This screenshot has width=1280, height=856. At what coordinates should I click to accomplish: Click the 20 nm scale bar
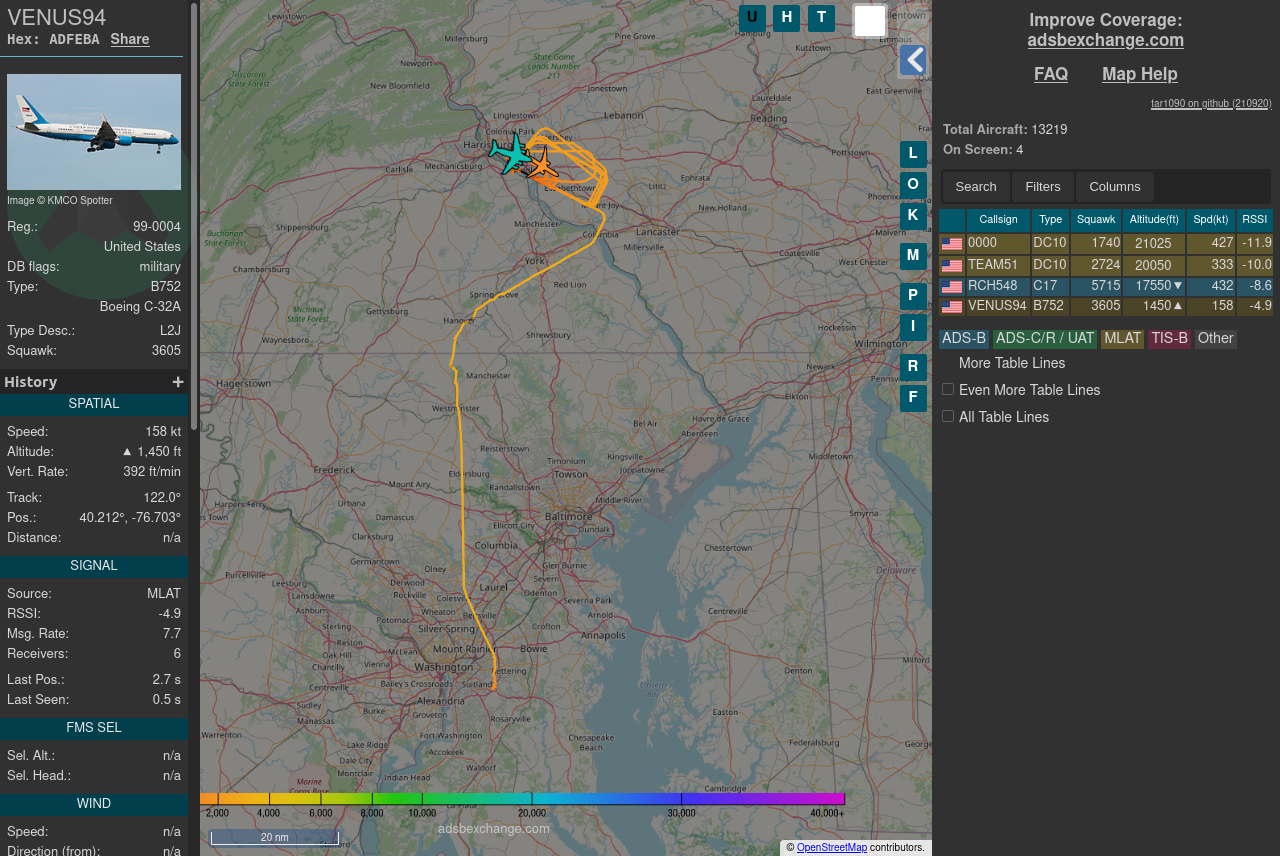(275, 838)
